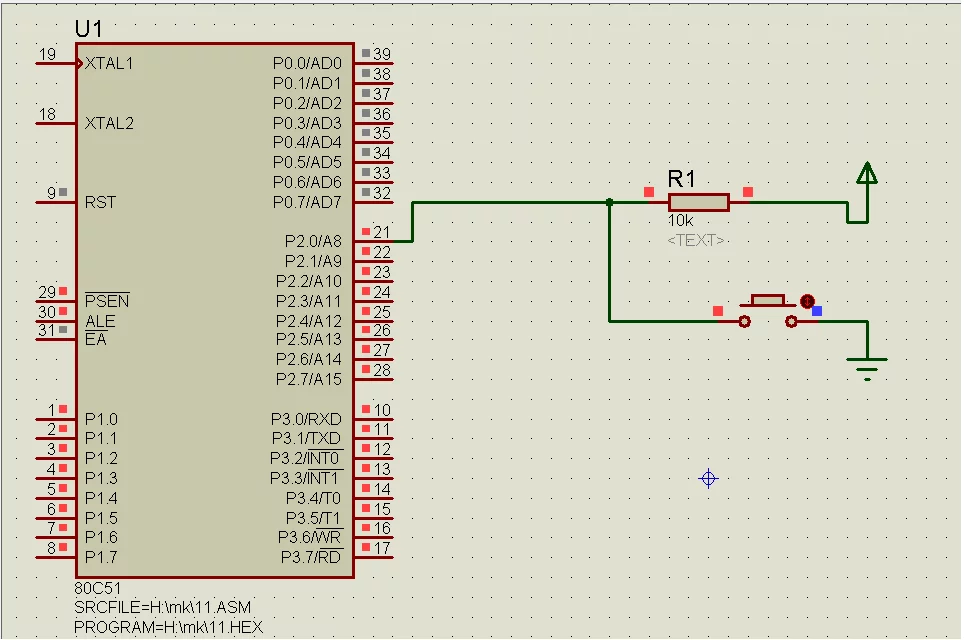964x640 pixels.
Task: Click the P0.3/AD3 pin label
Action: [307, 123]
